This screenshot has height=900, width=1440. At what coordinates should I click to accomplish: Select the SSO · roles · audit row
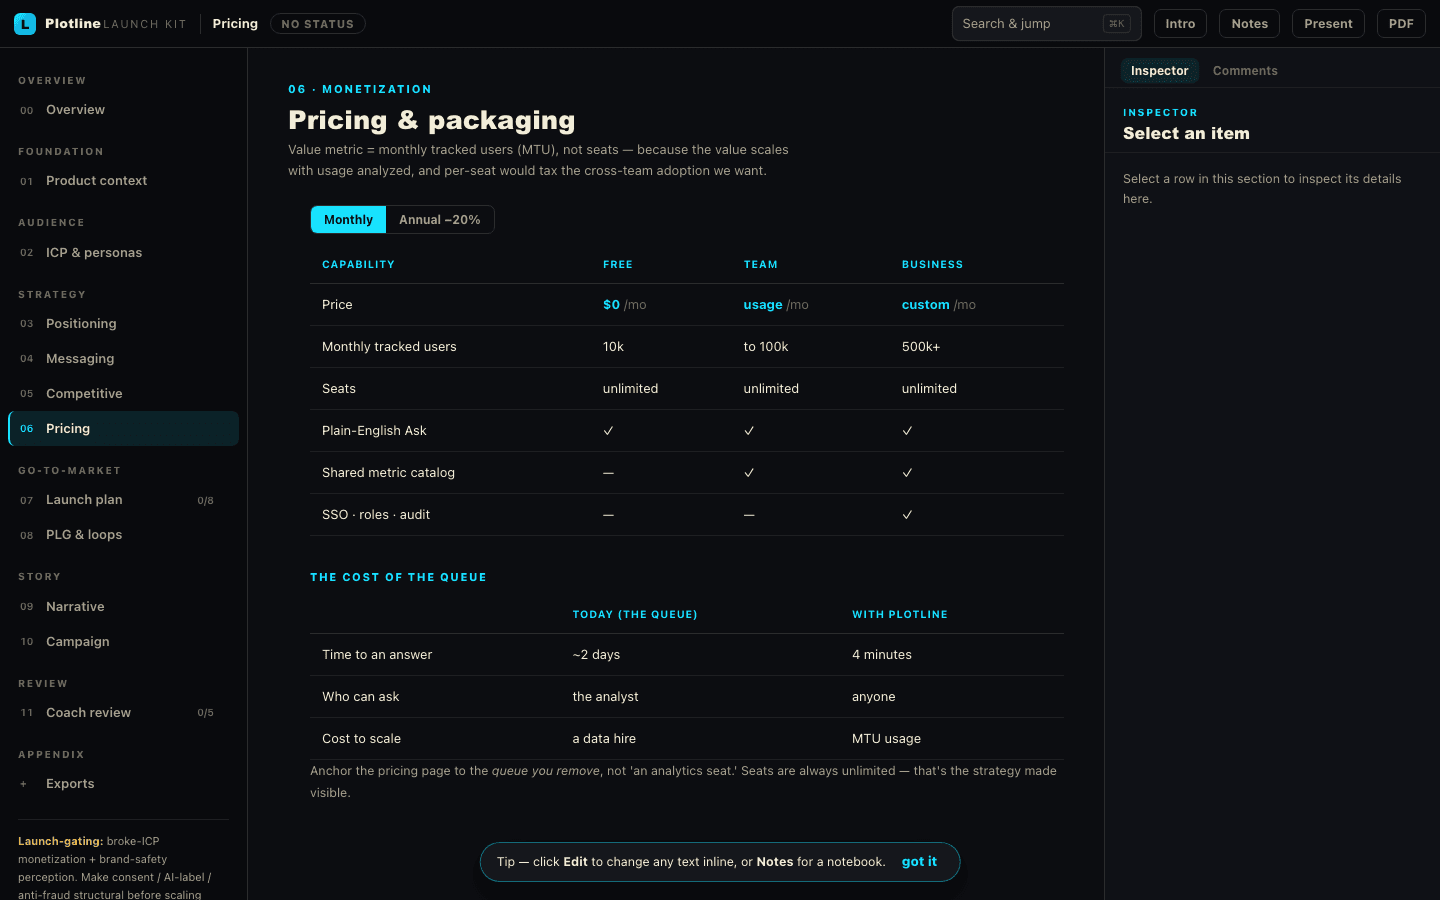pyautogui.click(x=687, y=515)
